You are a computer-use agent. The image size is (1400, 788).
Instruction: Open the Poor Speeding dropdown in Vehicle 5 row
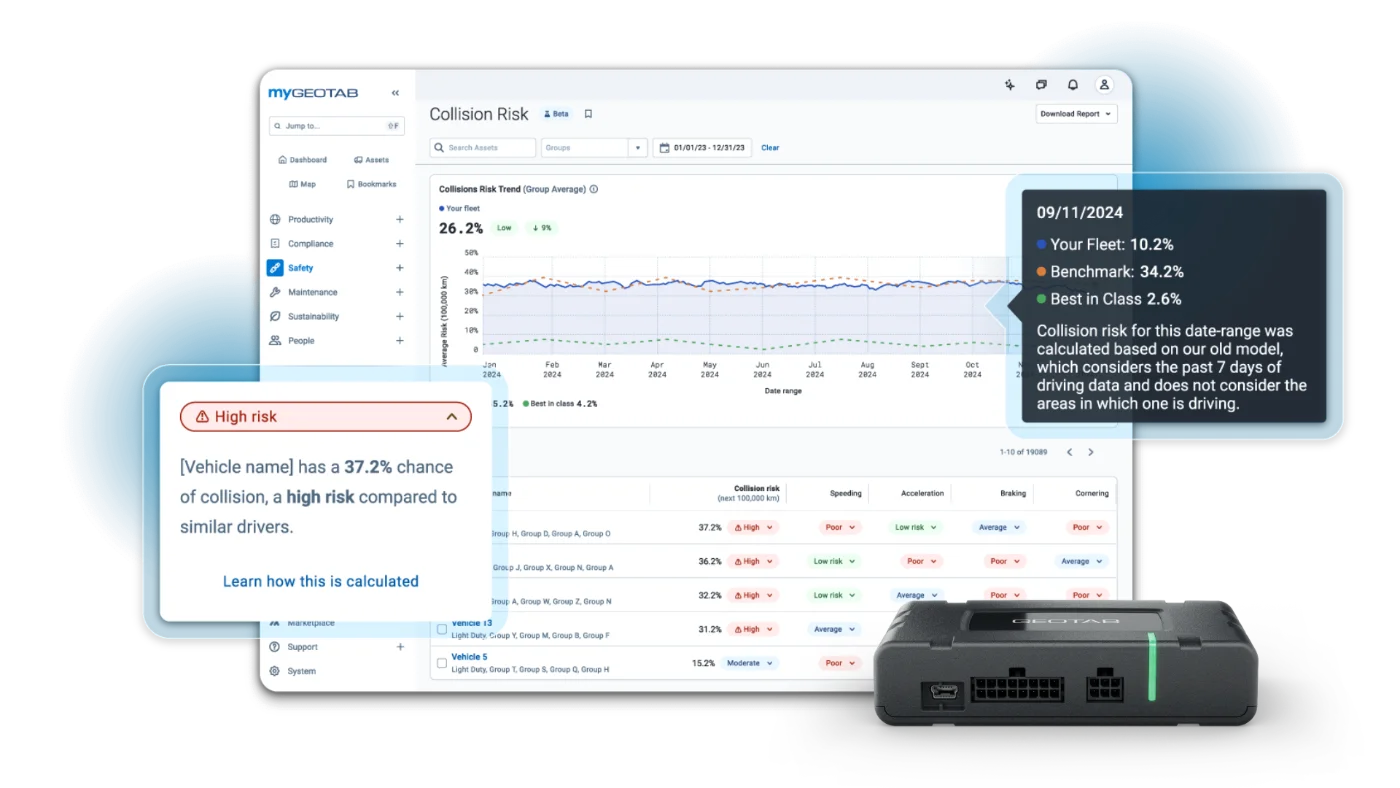click(840, 663)
